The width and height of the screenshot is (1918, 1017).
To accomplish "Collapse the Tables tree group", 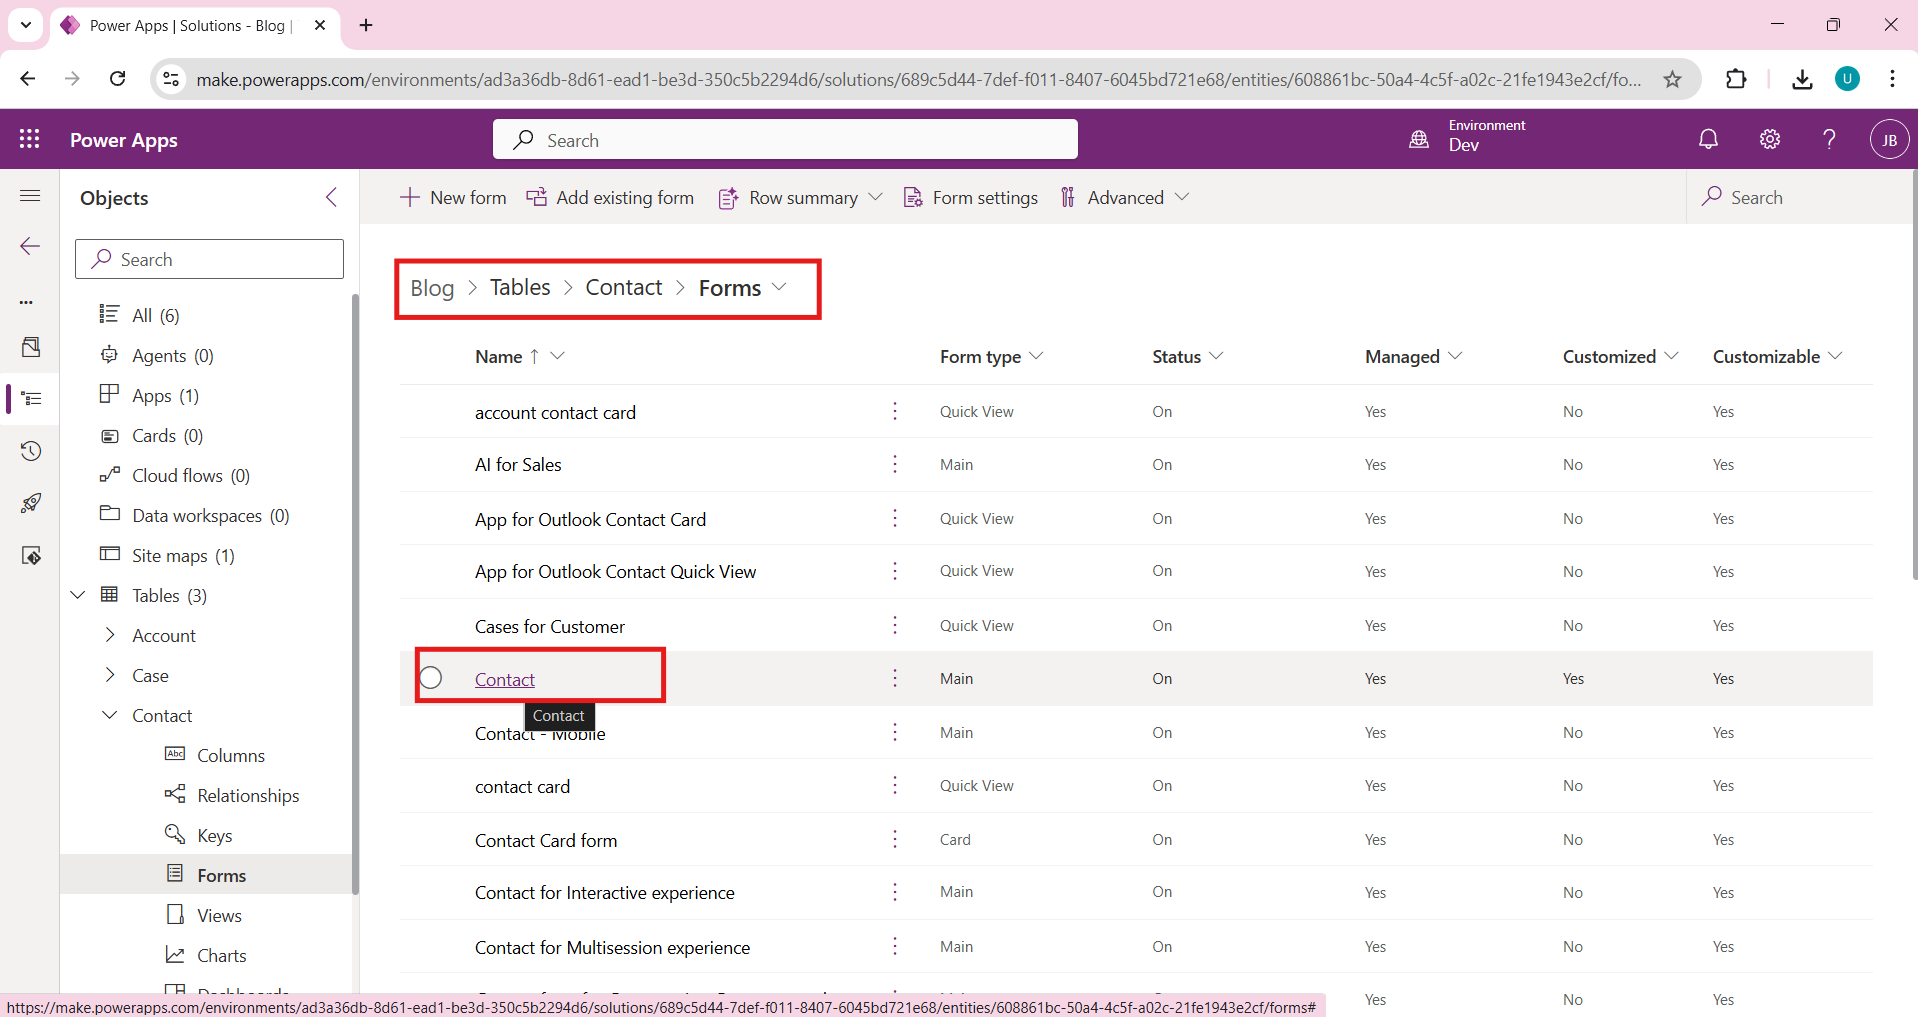I will (x=78, y=596).
